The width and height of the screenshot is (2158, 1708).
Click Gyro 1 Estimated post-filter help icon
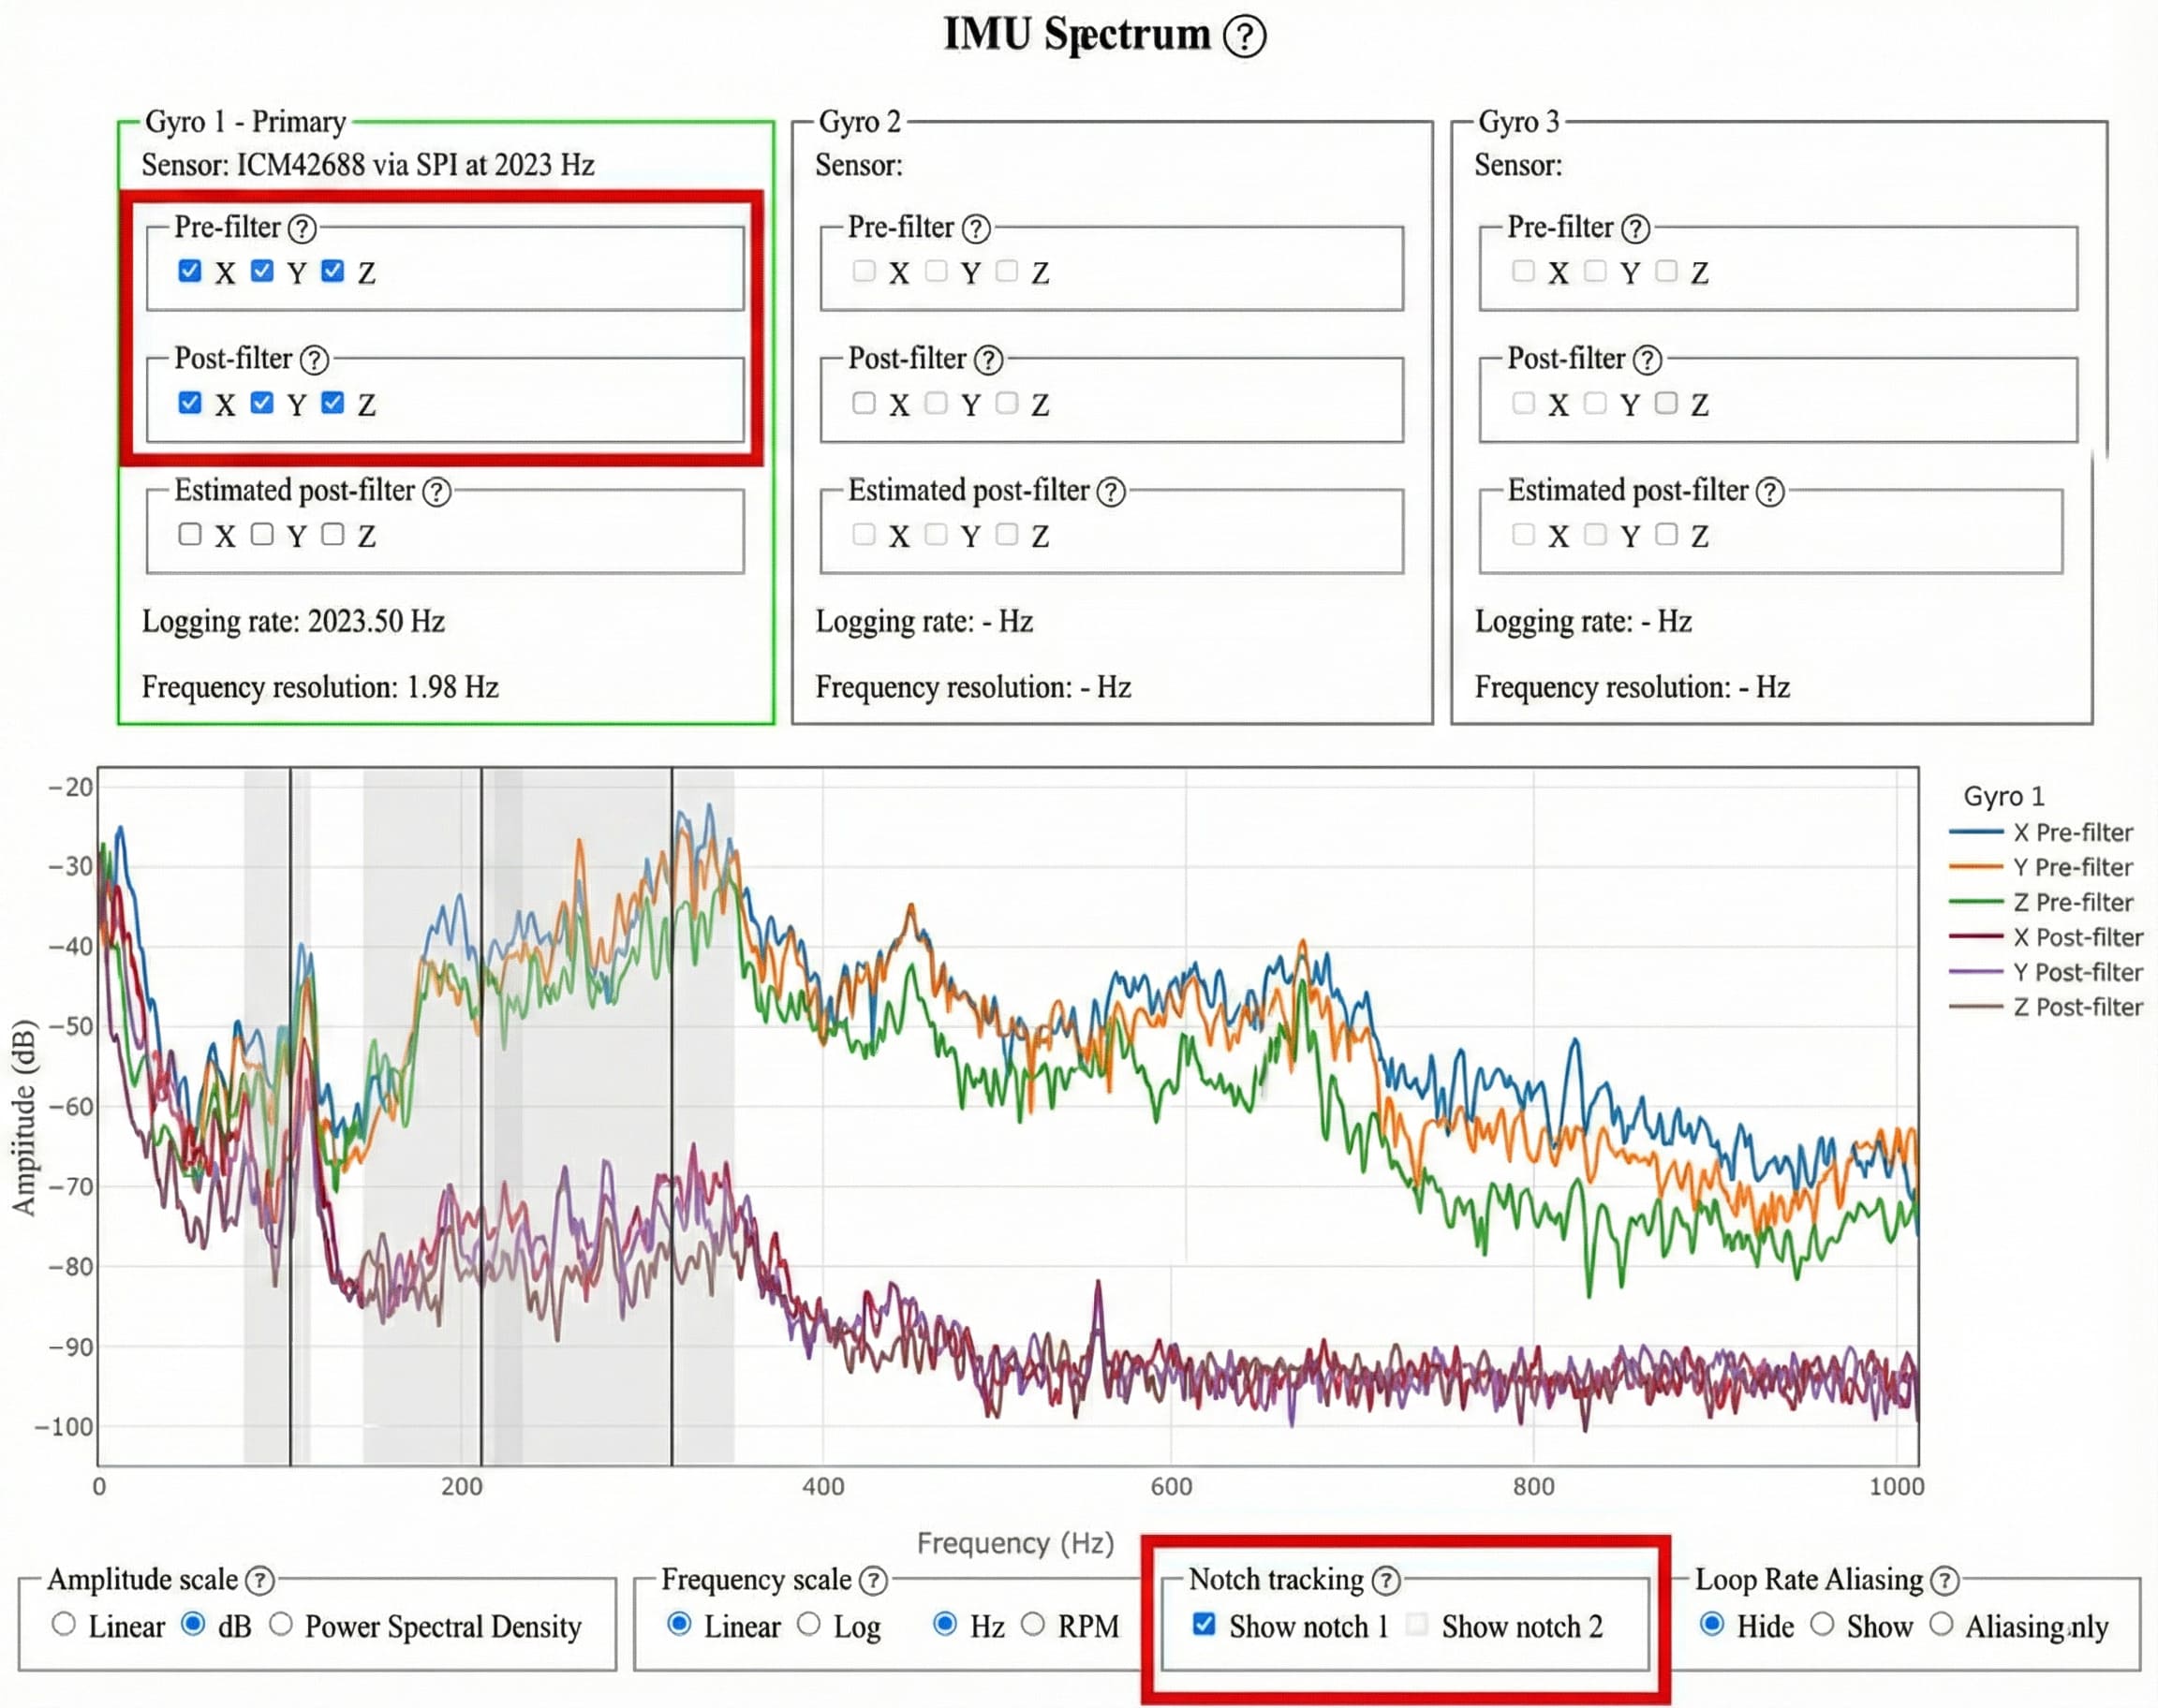pyautogui.click(x=436, y=492)
